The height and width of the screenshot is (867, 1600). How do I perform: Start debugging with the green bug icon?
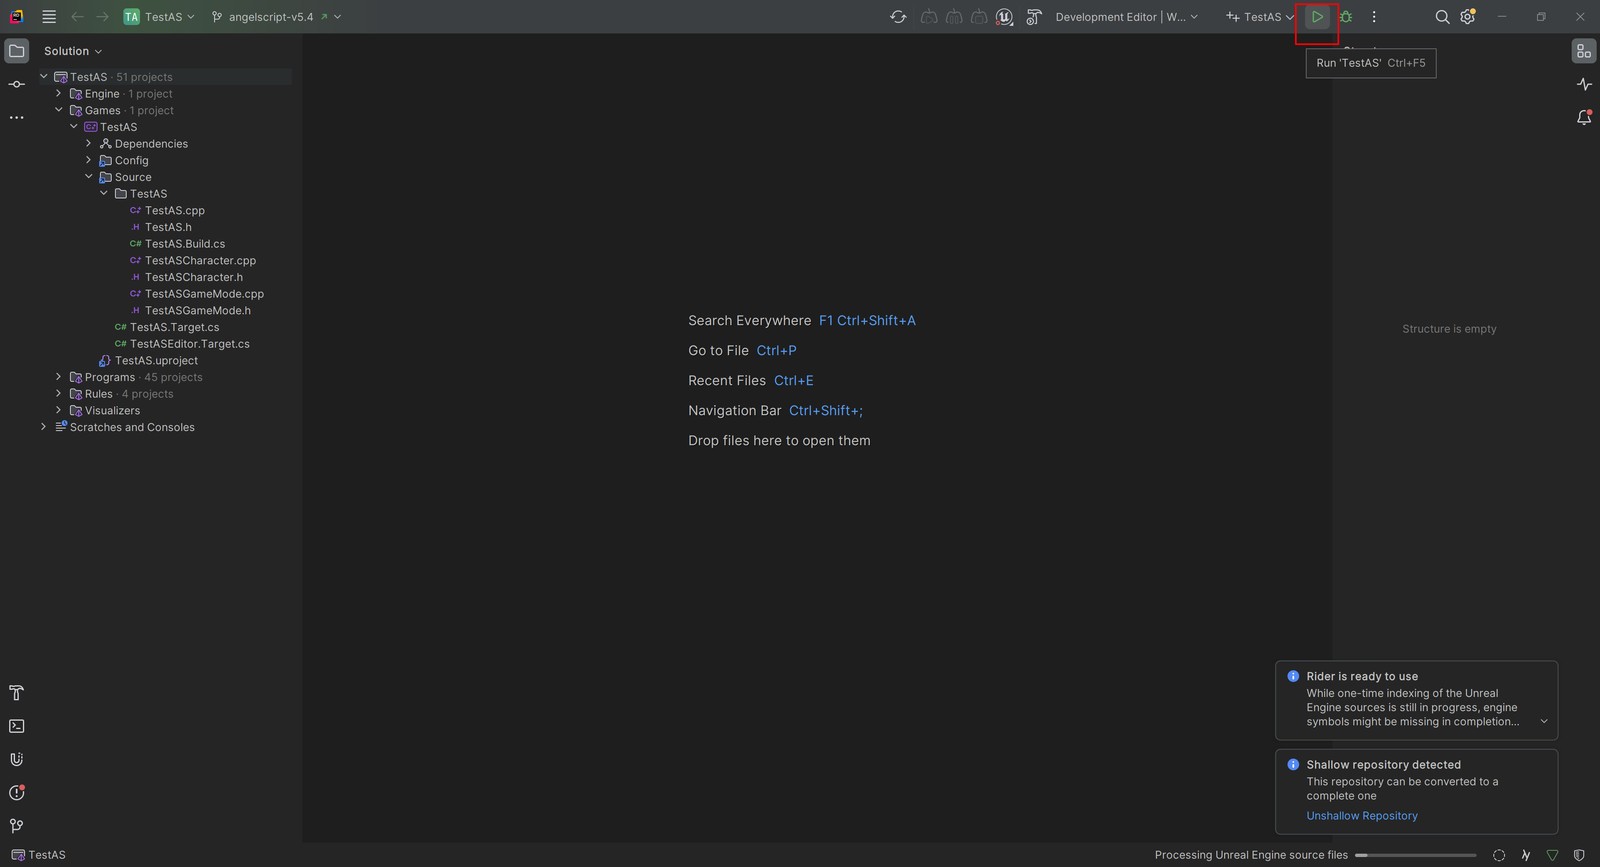(x=1346, y=17)
